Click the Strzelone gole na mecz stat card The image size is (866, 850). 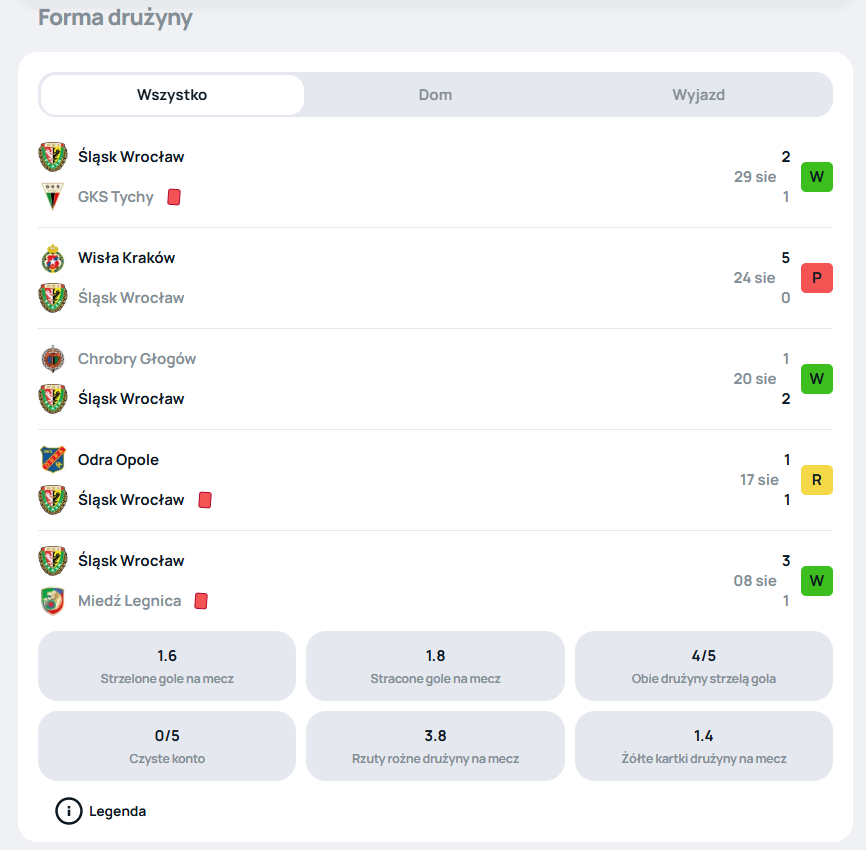pos(167,666)
